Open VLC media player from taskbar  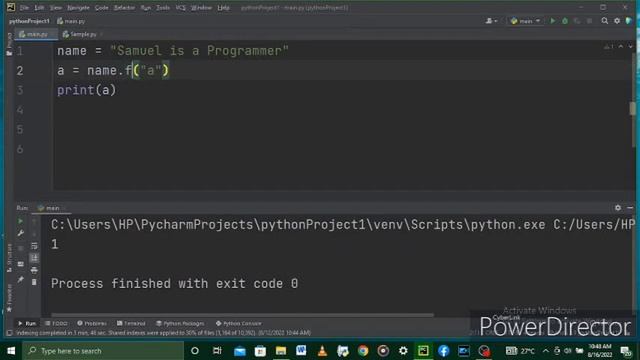[x=322, y=351]
